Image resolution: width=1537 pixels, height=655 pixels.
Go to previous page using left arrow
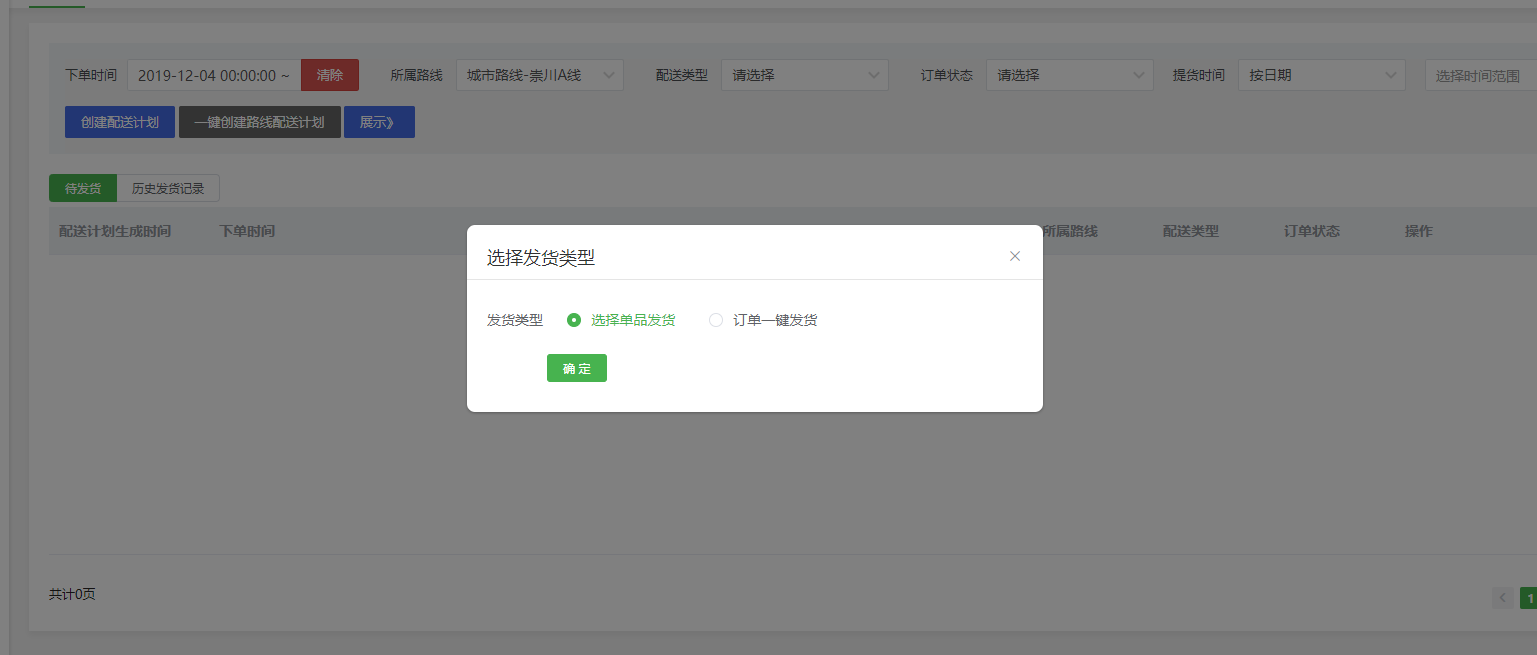1502,598
